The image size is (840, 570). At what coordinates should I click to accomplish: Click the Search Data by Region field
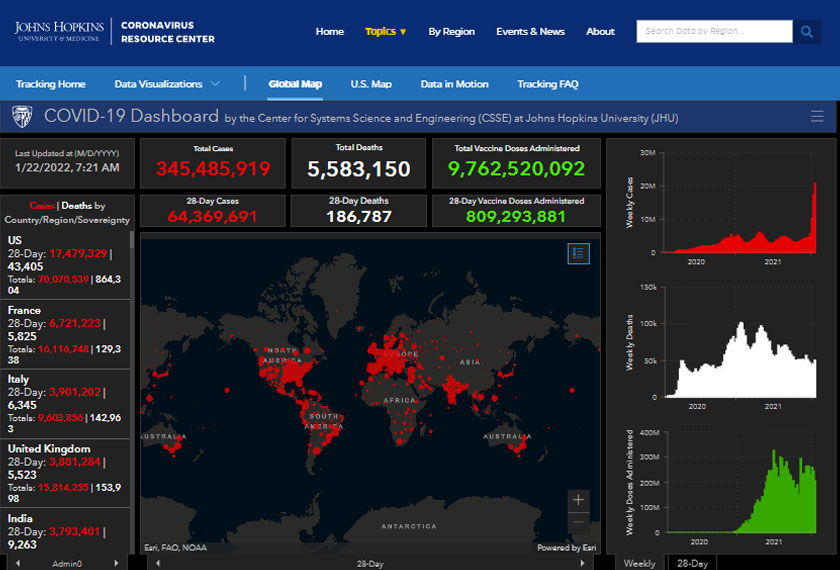714,32
